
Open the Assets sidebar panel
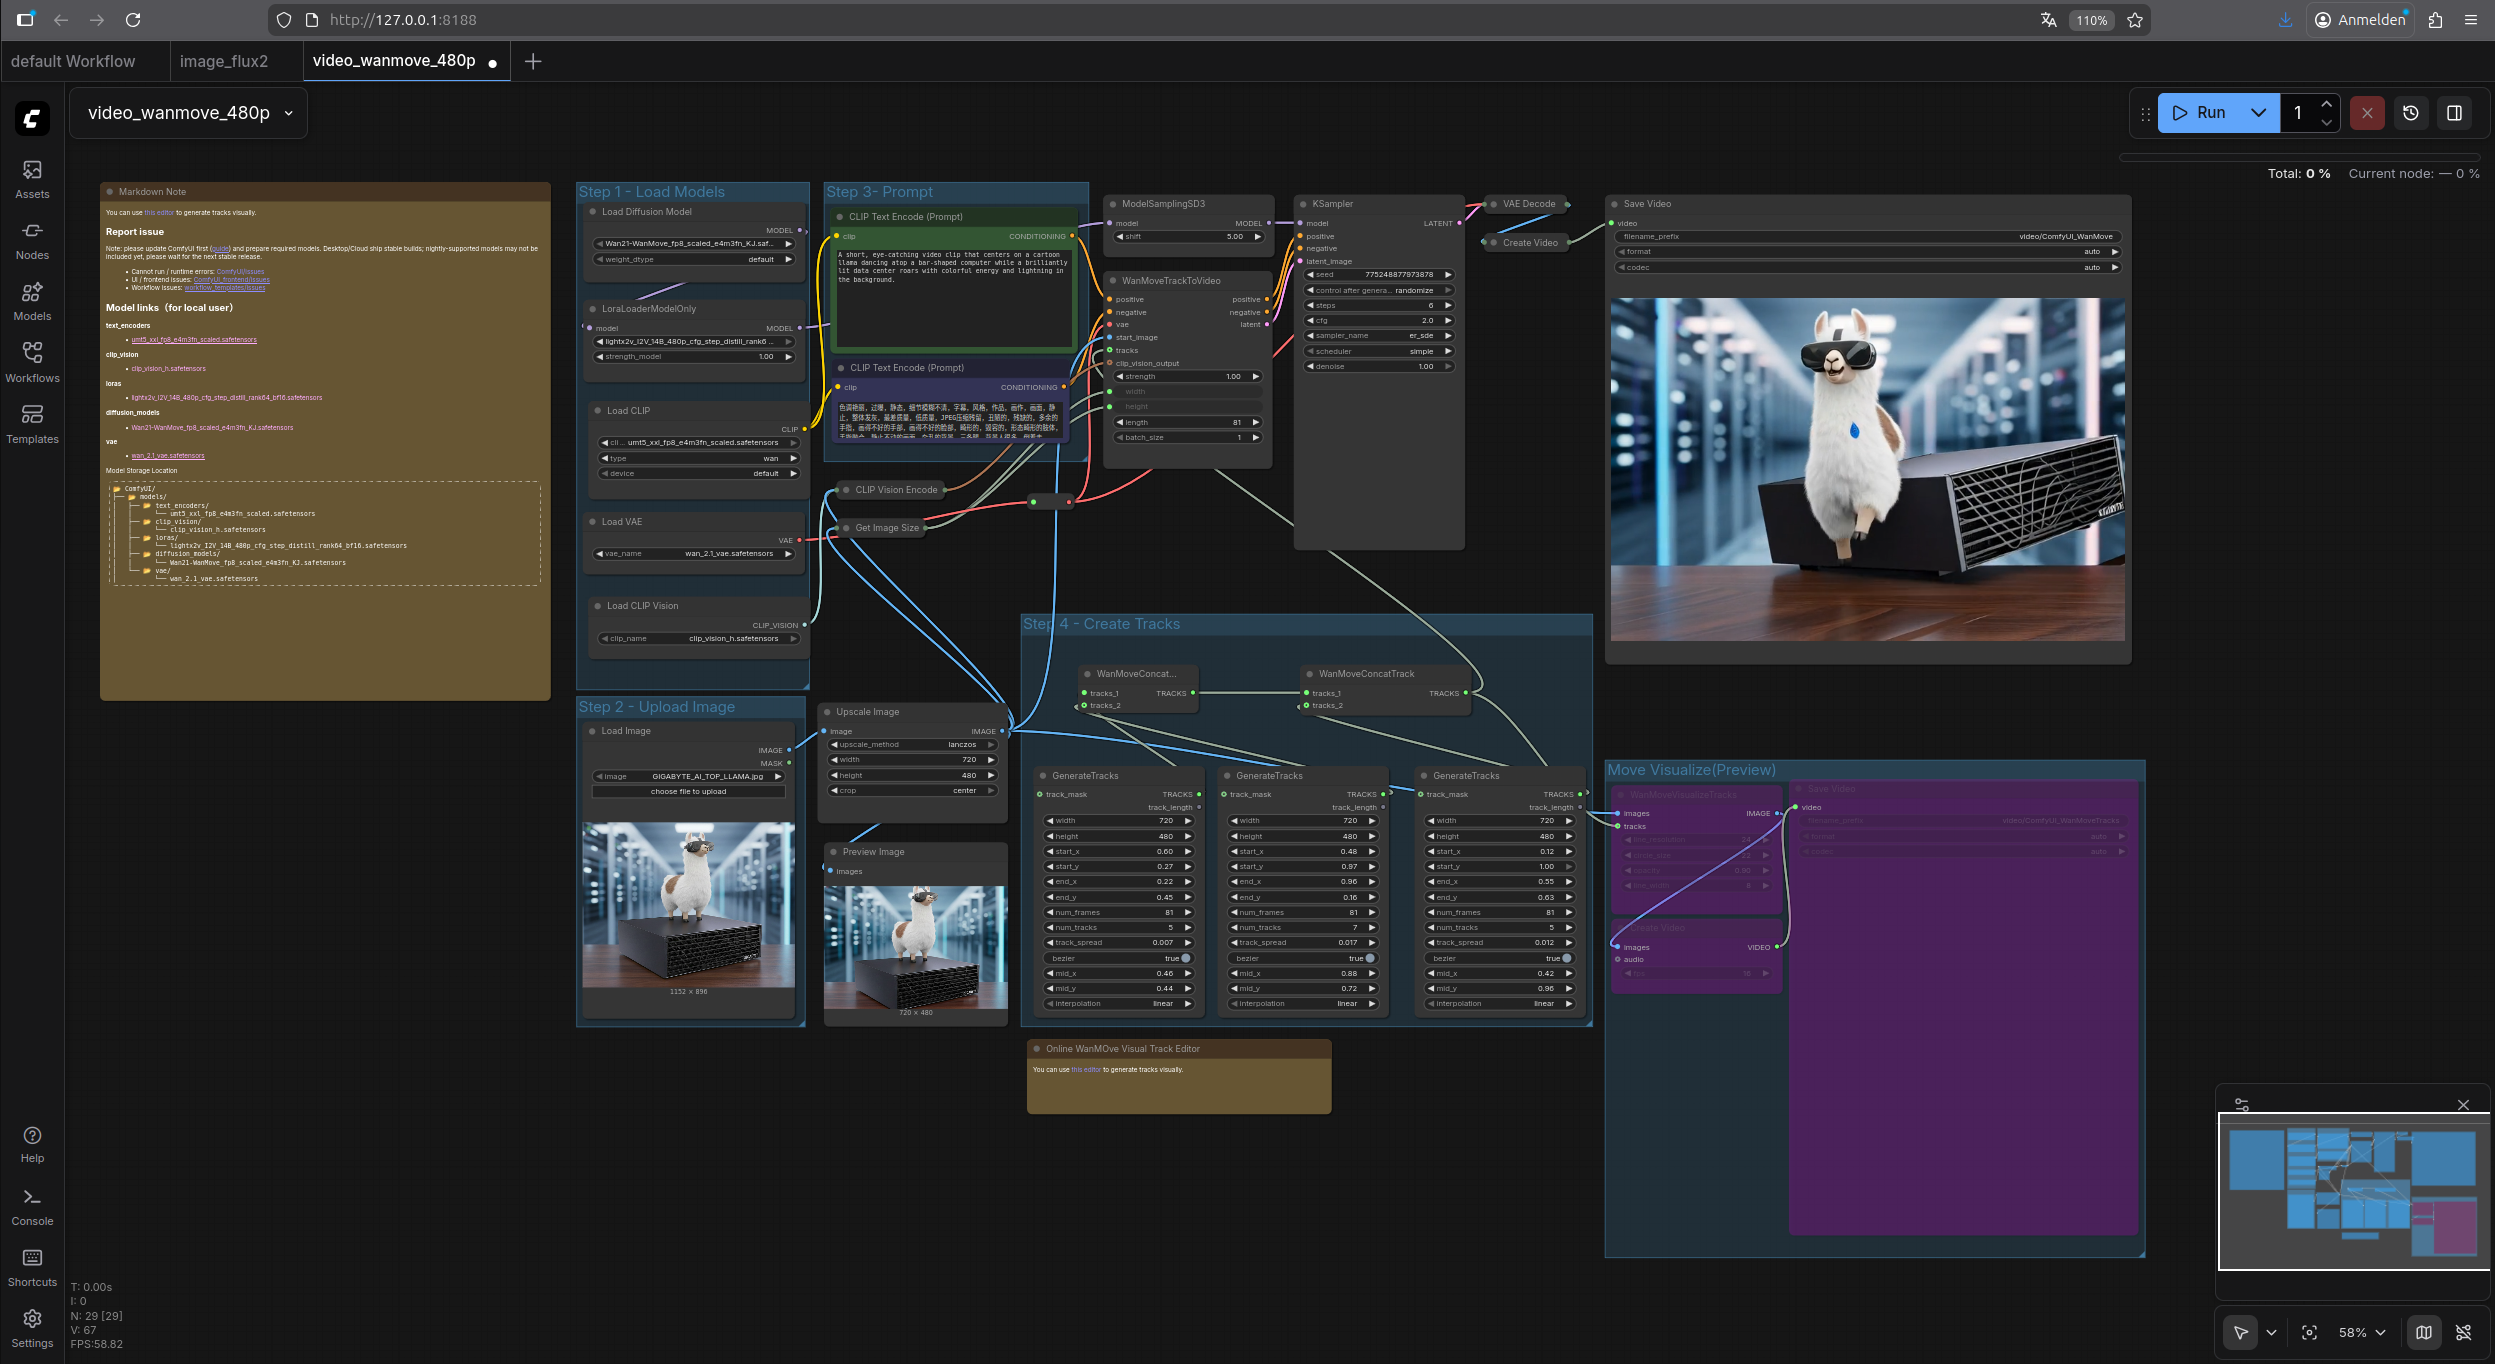pos(32,179)
